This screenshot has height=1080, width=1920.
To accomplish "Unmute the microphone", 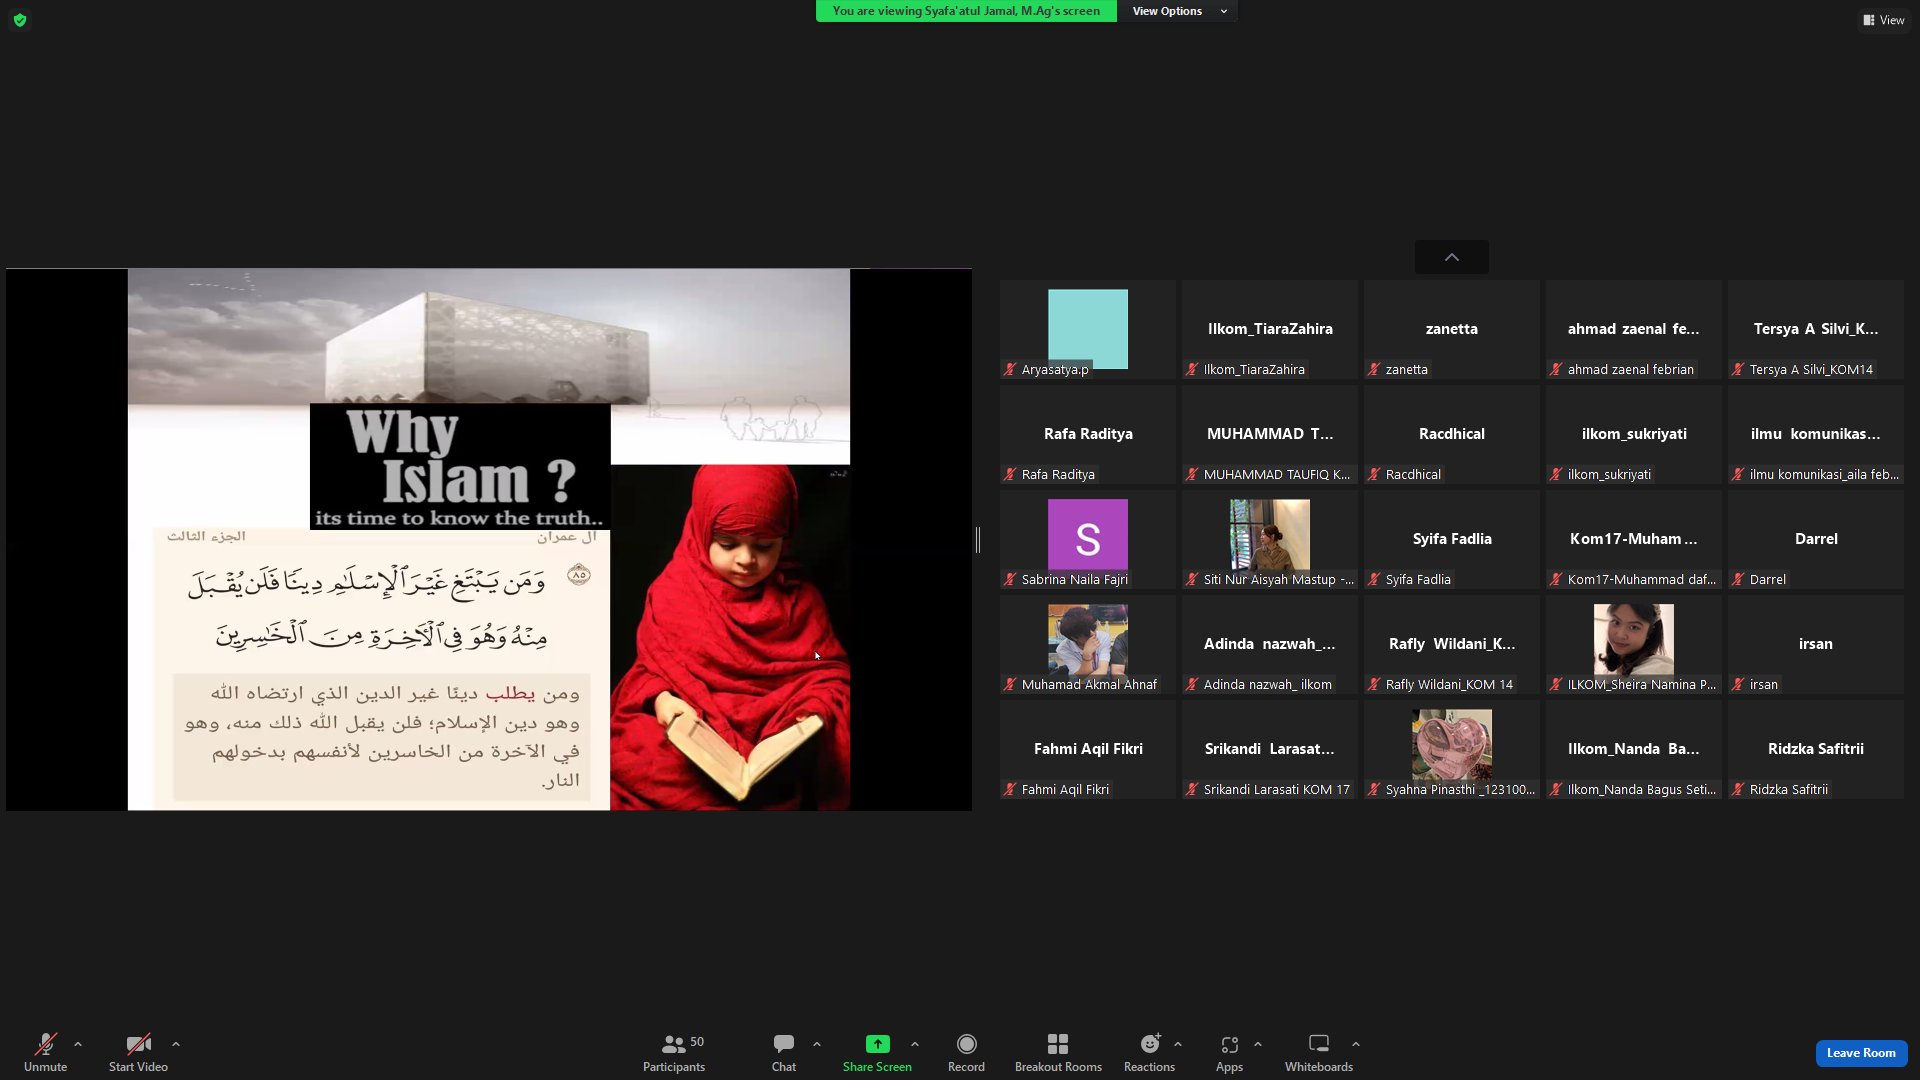I will point(45,1052).
